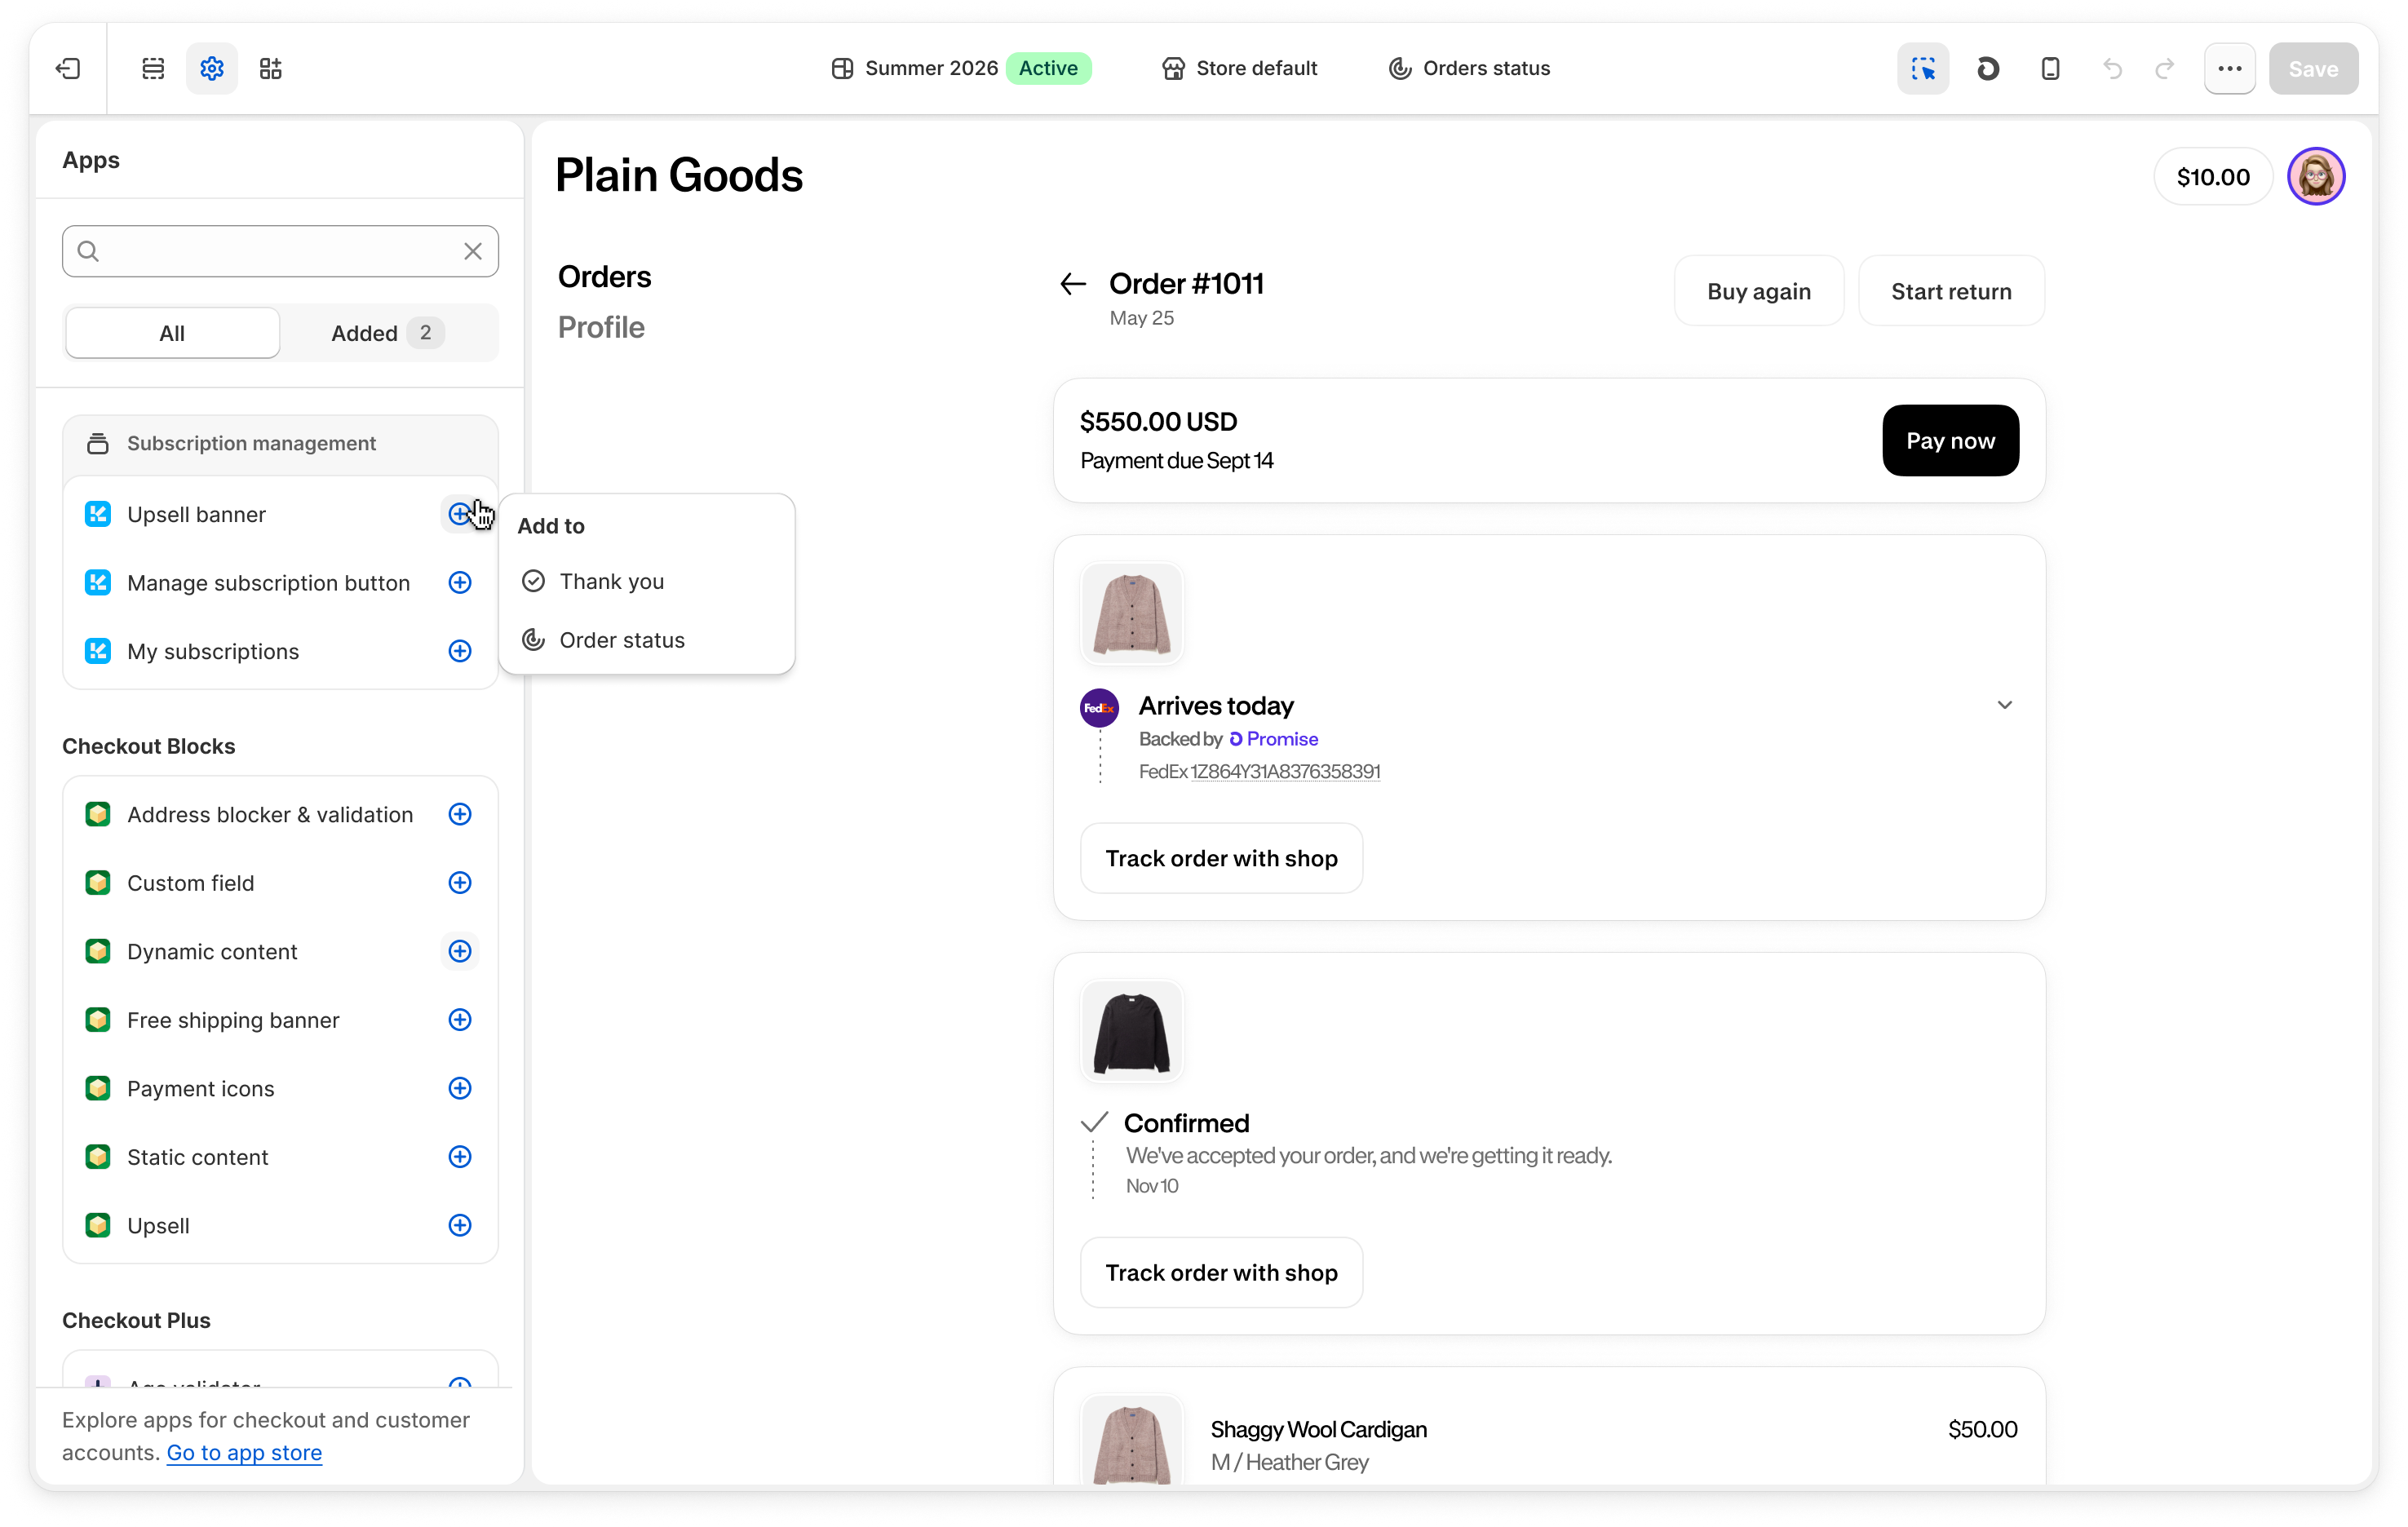Select the All tab
The image size is (2408, 1527).
click(172, 333)
